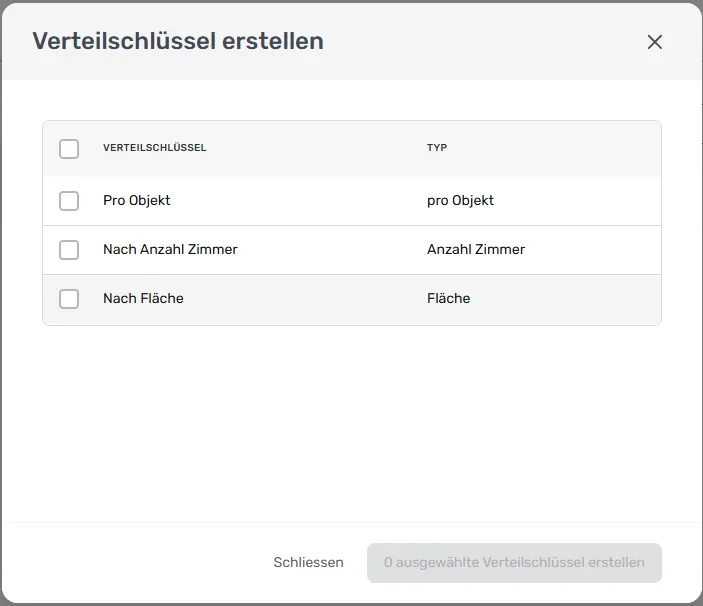
Task: Select the 'Nach Anzahl Zimmer' row name
Action: coord(170,249)
